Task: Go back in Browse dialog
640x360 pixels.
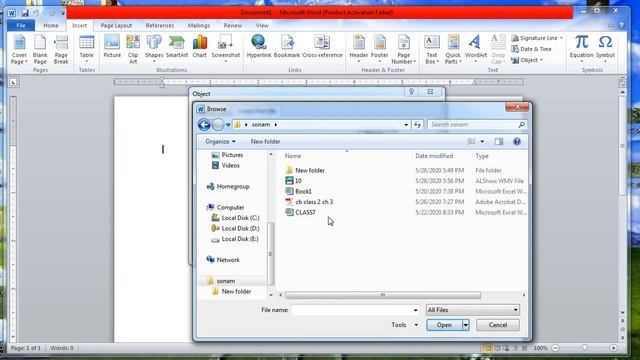Action: click(x=204, y=124)
